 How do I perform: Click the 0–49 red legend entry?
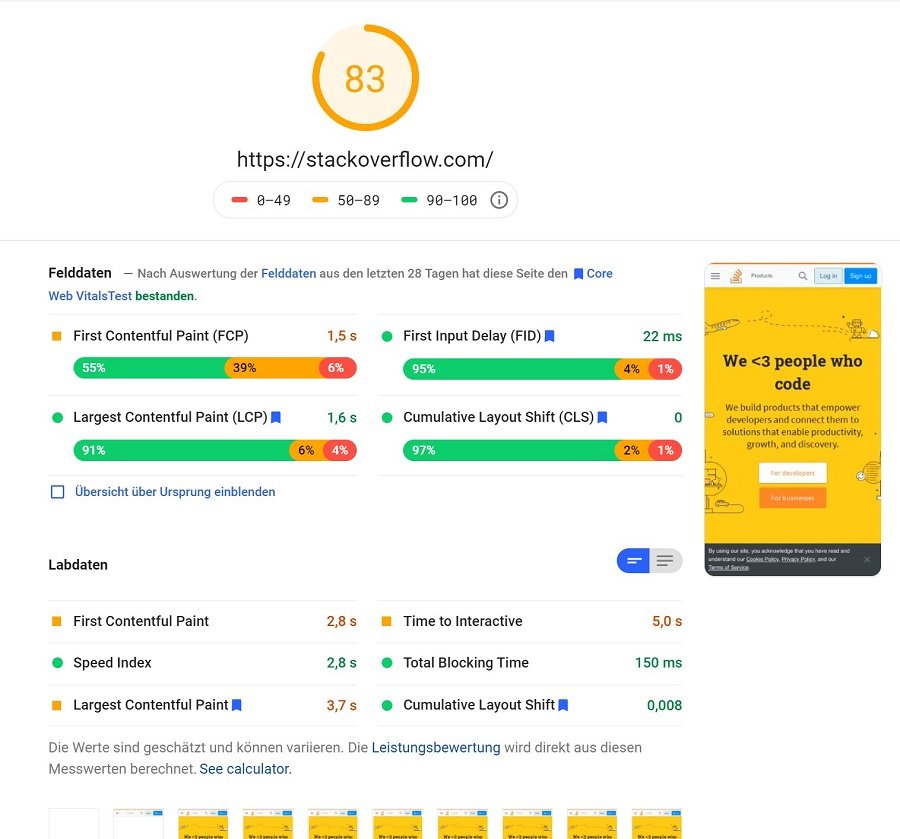pos(261,200)
